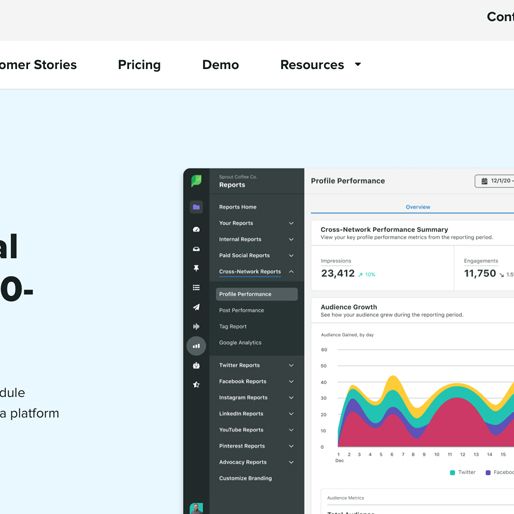Switch to the Overview tab

[418, 207]
